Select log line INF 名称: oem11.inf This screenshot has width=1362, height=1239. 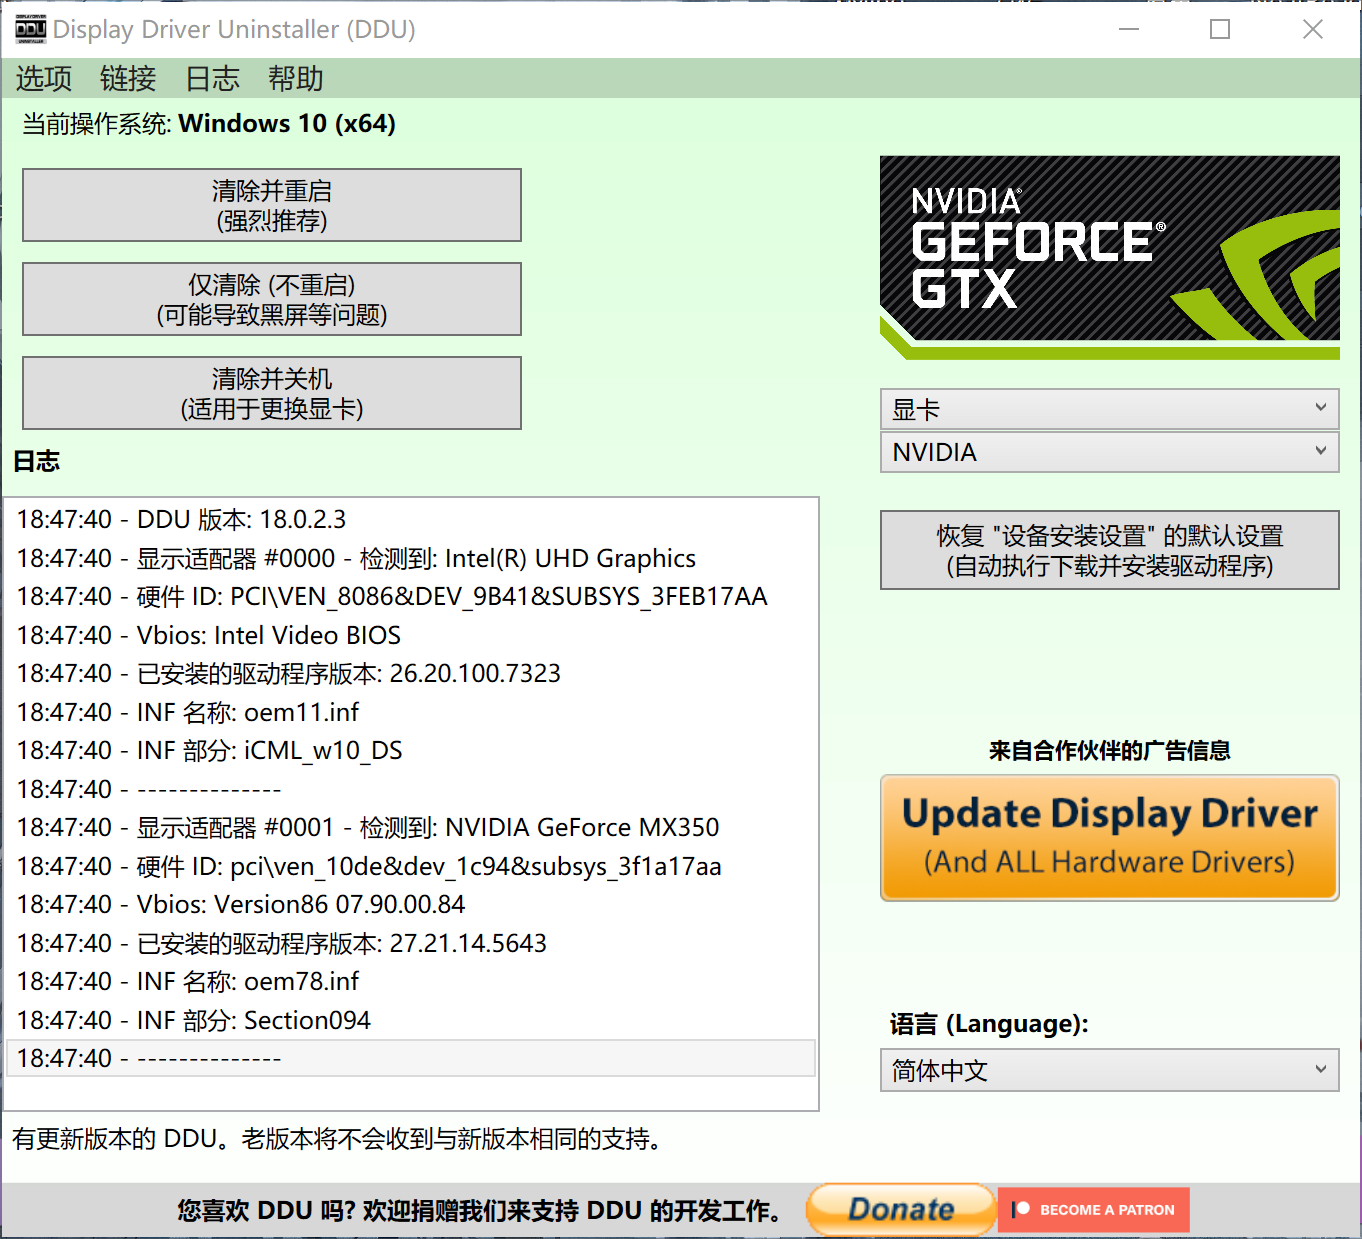411,712
